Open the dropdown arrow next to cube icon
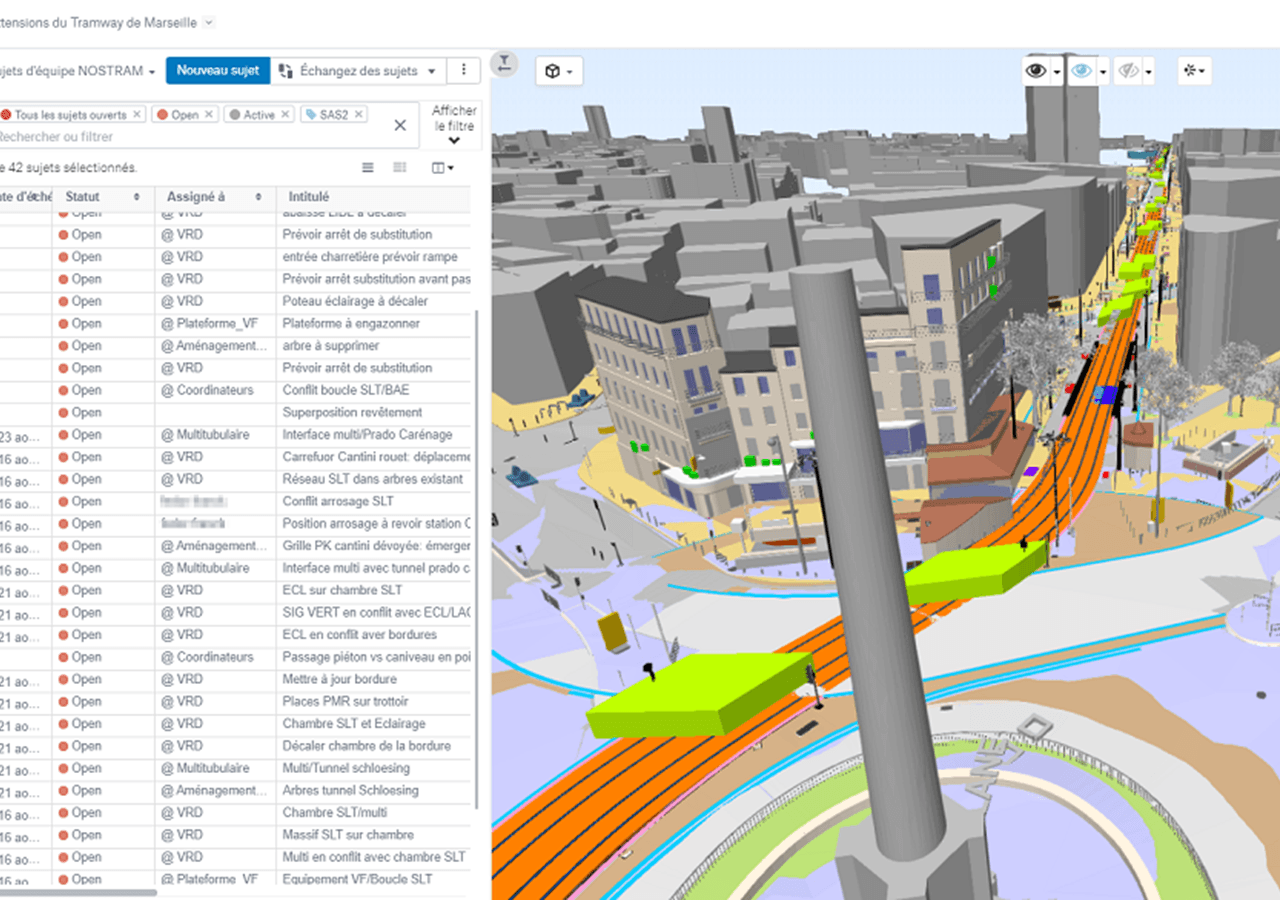 coord(569,72)
